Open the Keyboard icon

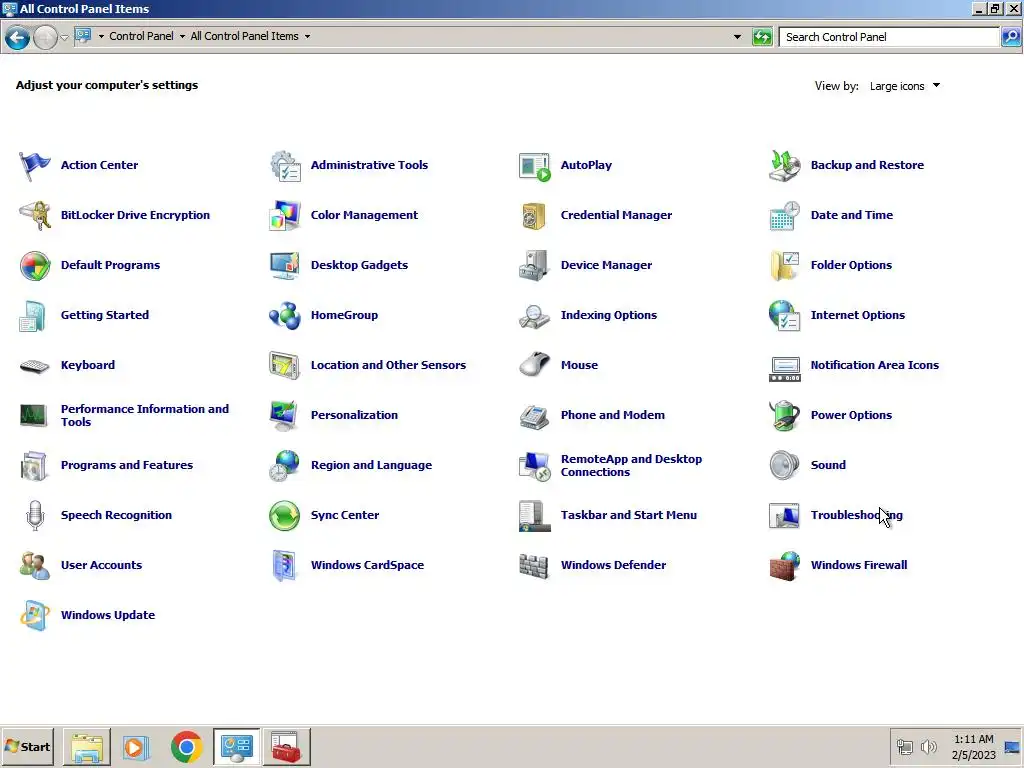(35, 366)
